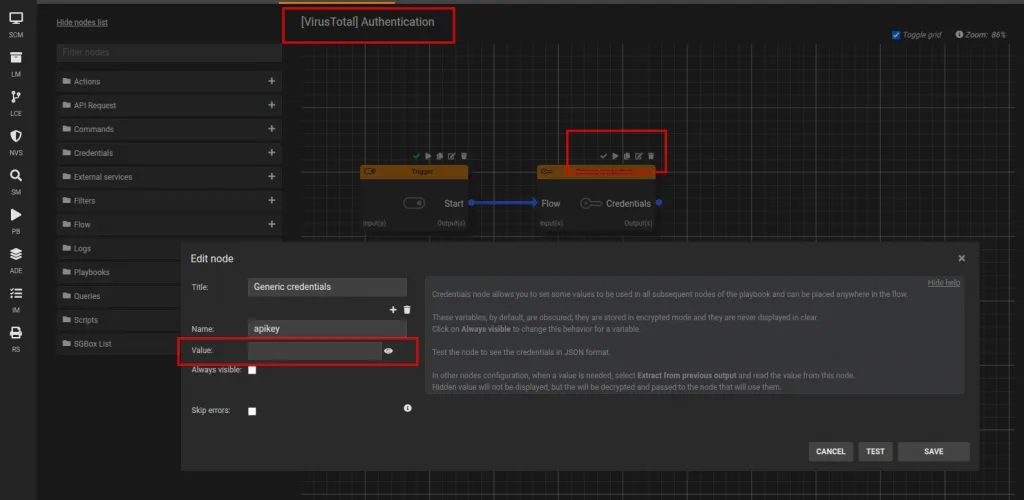Click the 'Flow' input label on credentials node
This screenshot has width=1024, height=500.
tap(551, 204)
